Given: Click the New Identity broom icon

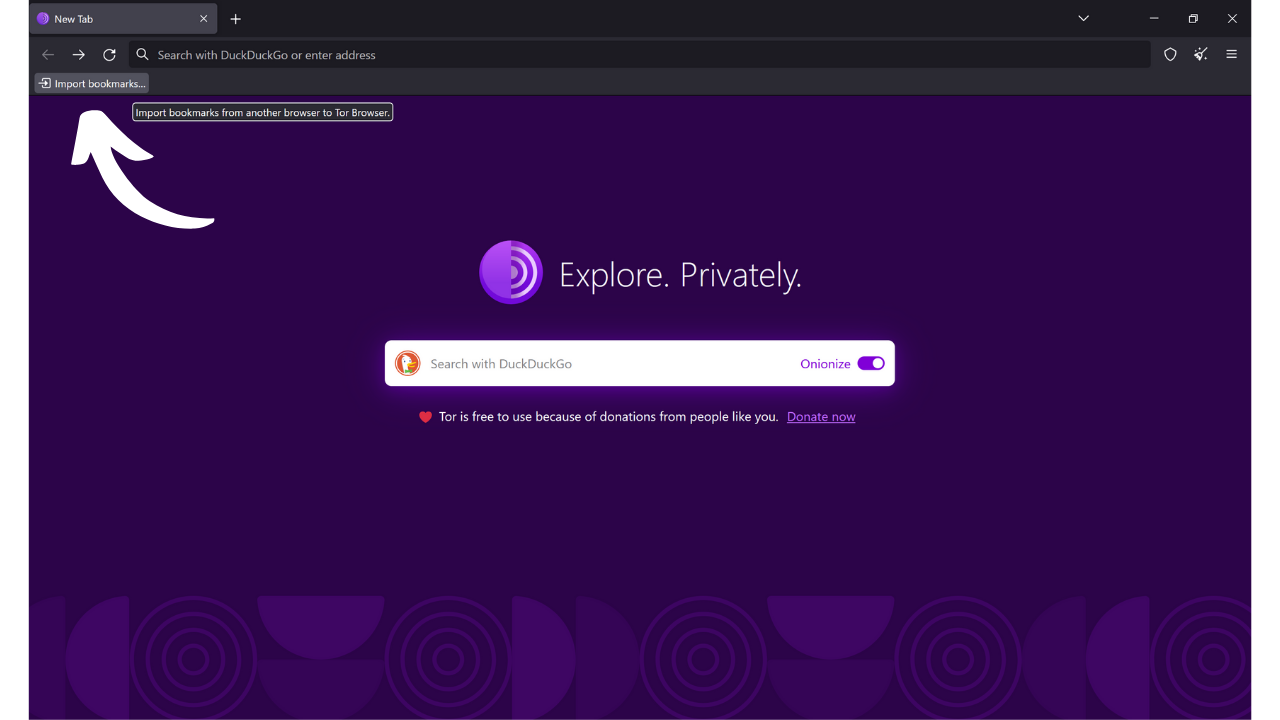Looking at the screenshot, I should 1200,55.
